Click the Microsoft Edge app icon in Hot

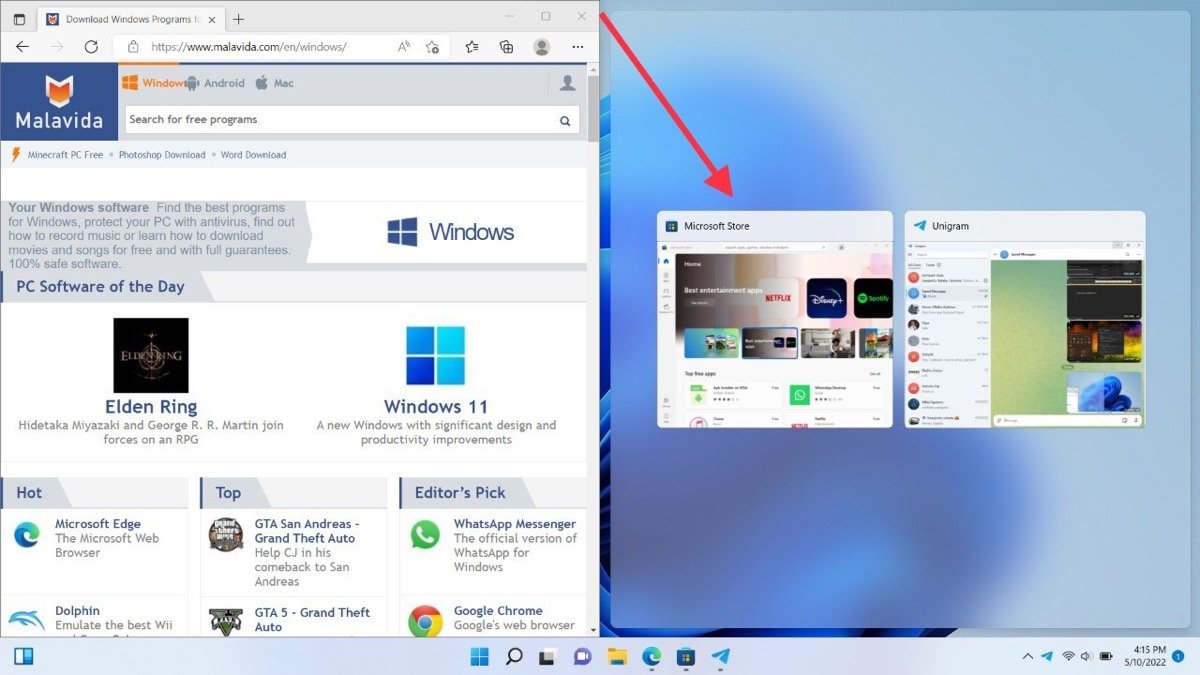[26, 535]
